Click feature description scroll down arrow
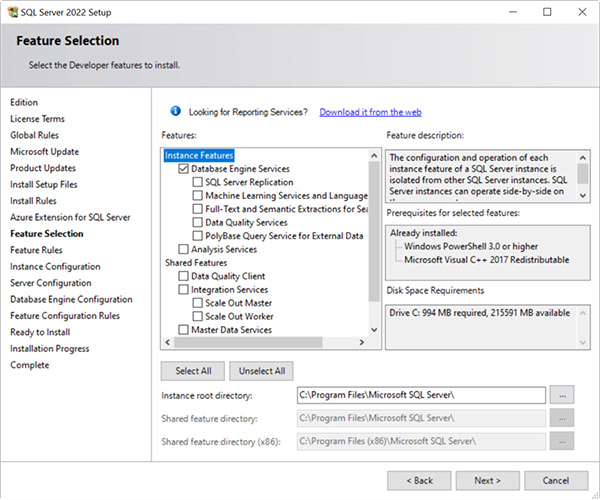Screen dimensions: 600x500 582,195
